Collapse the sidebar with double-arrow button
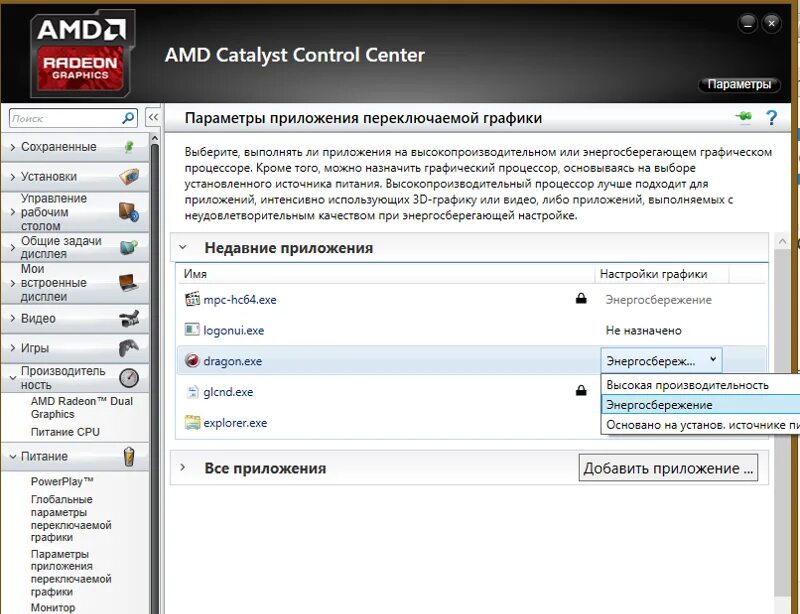 [153, 118]
